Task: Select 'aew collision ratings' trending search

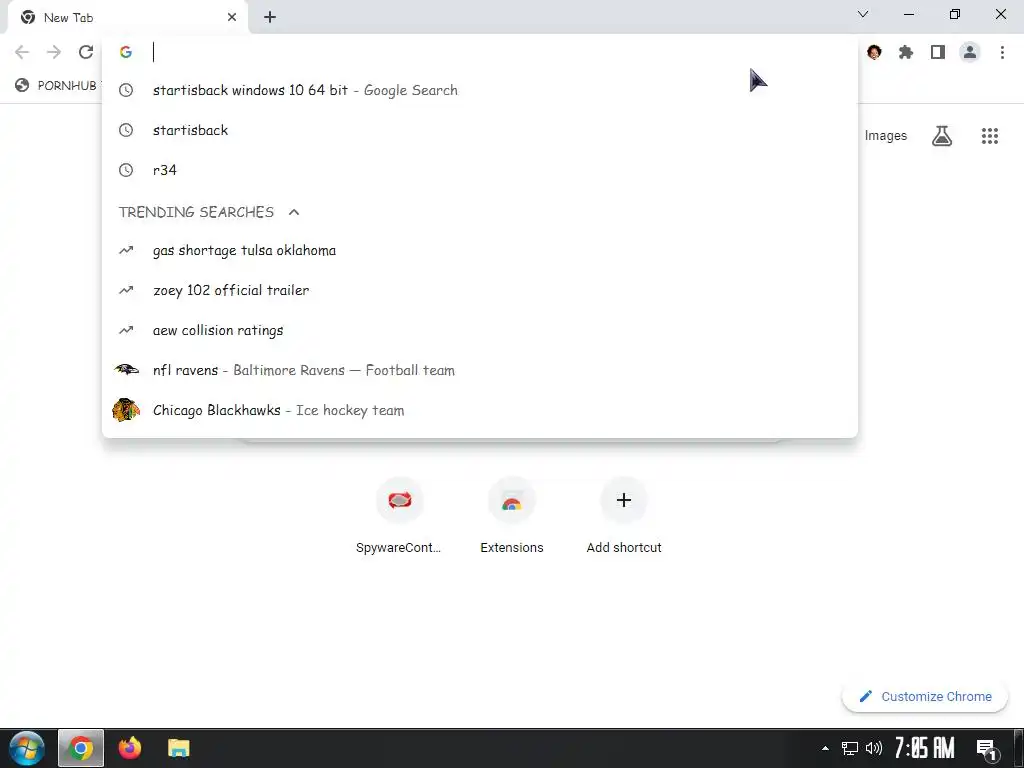Action: pos(480,330)
